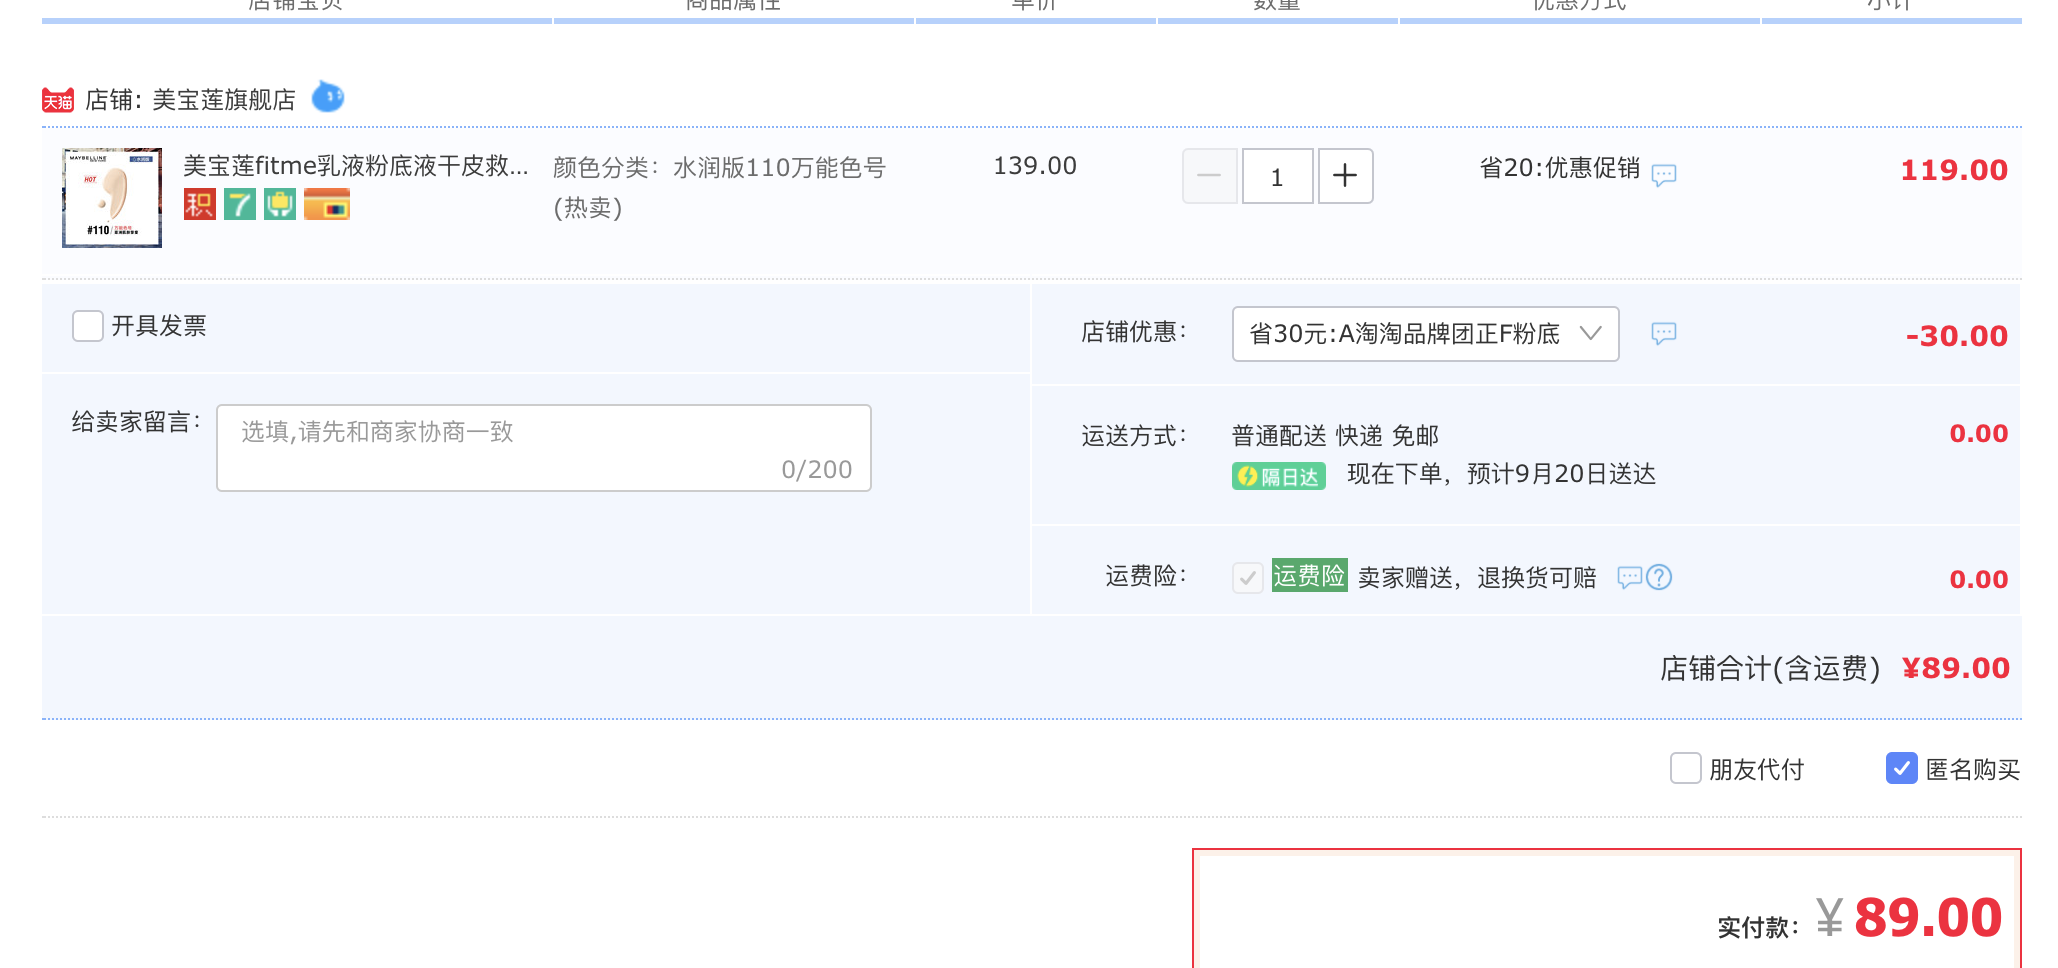
Task: Open the 美宝莲旗舰店 store name link
Action: [224, 100]
